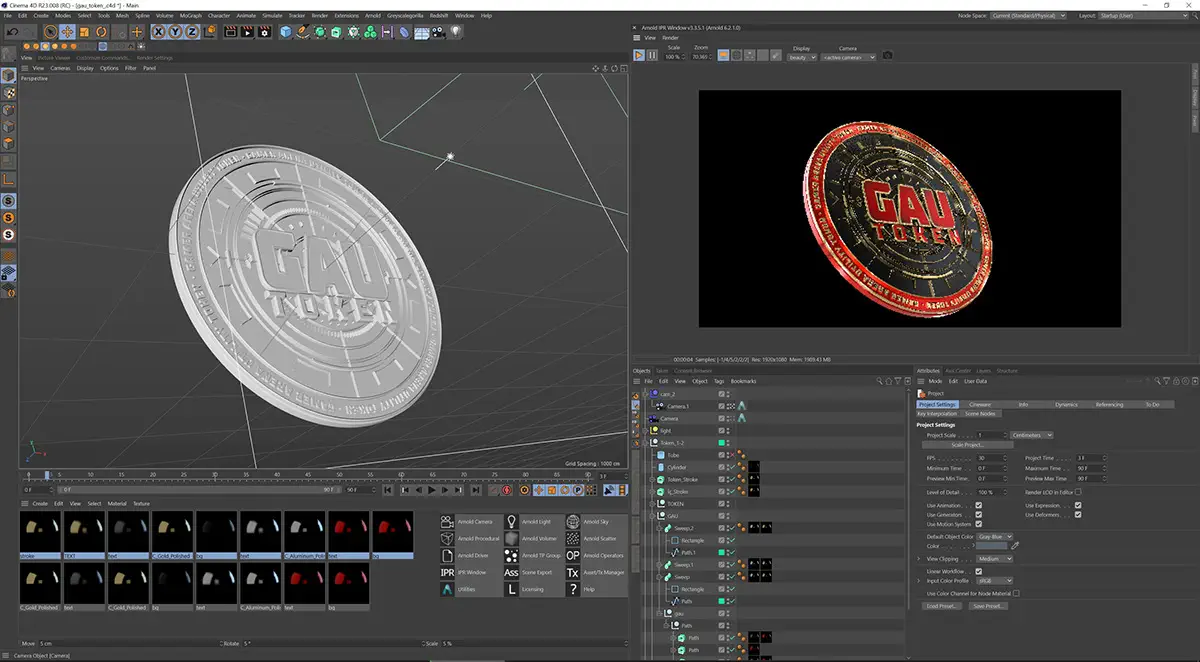Click the Camera object icon in the top toolbar
Image resolution: width=1200 pixels, height=662 pixels.
[x=438, y=32]
